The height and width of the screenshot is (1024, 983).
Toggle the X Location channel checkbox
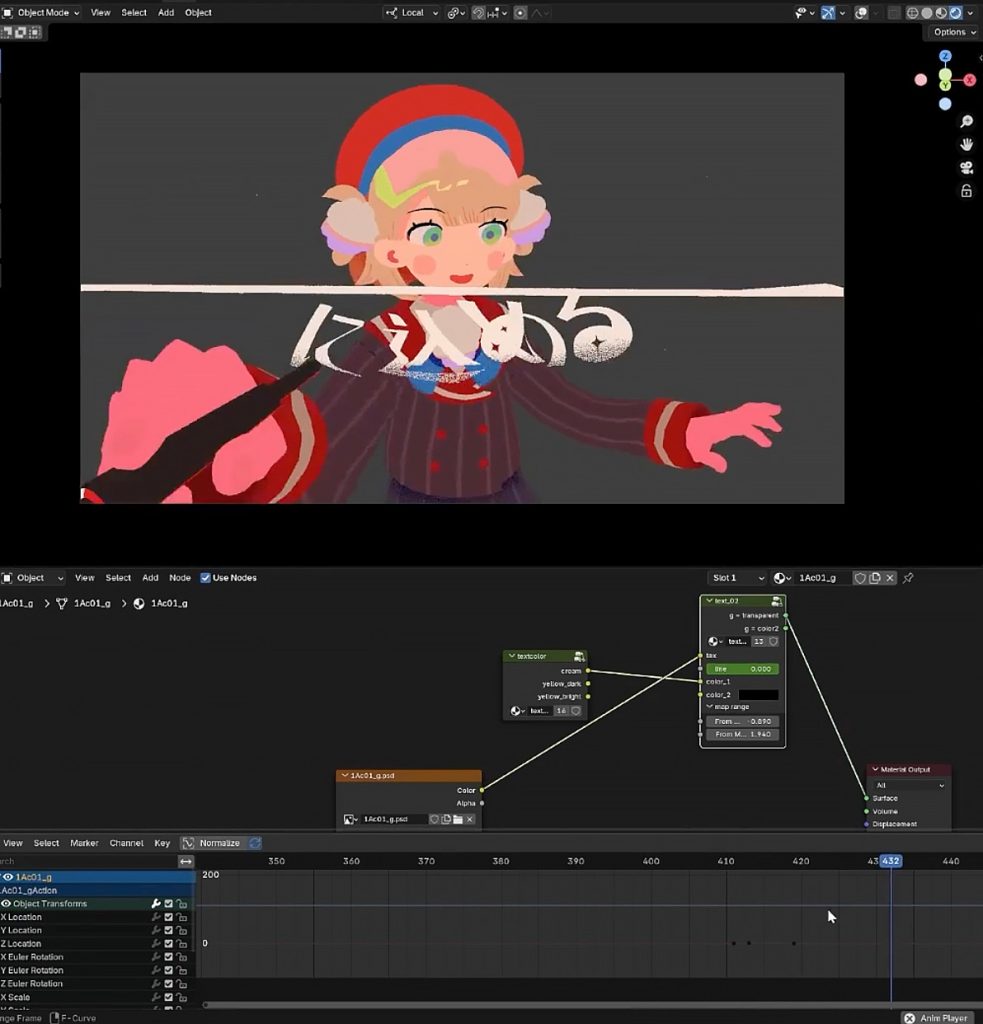169,917
